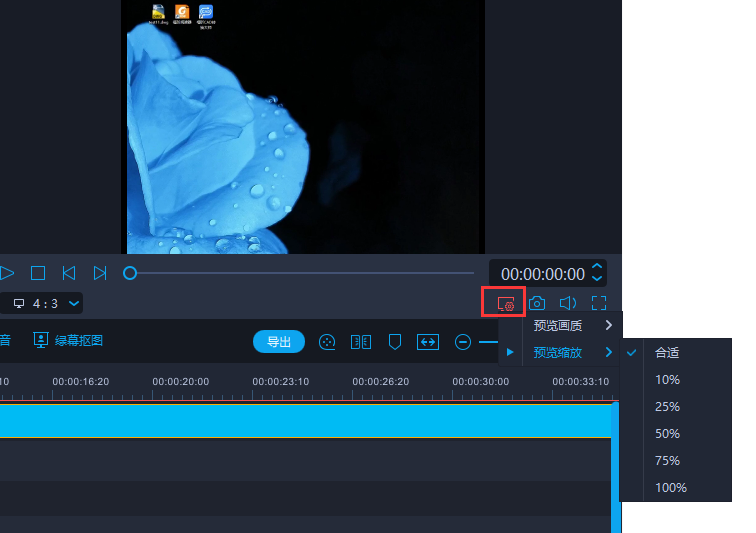Select the 合适 fit zoom option
Viewport: 756px width, 533px height.
[667, 353]
